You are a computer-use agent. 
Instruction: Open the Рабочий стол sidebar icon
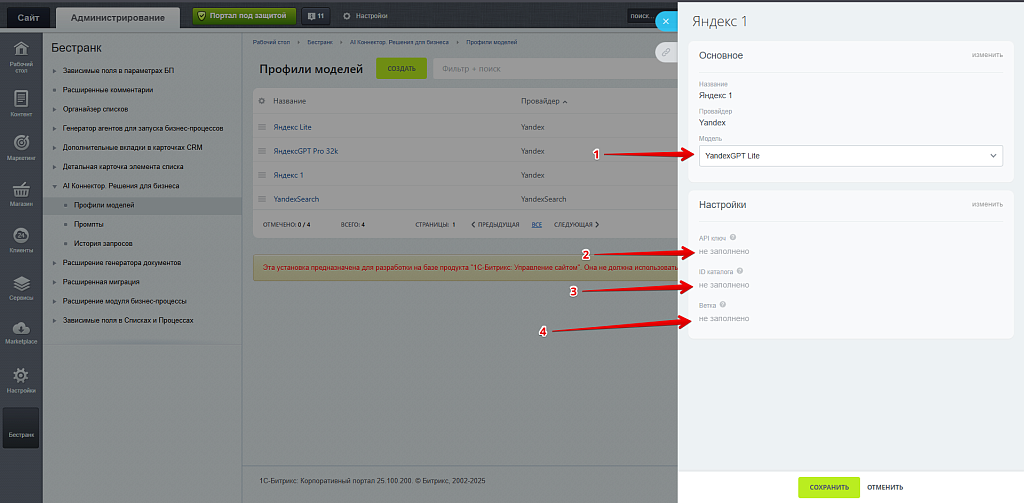[21, 55]
